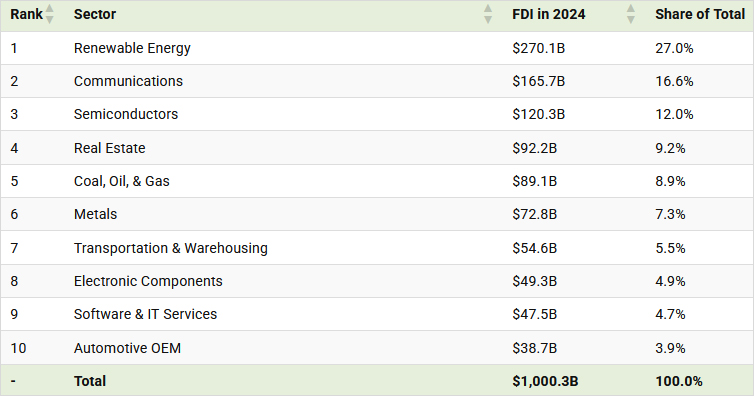Click sort arrows beside FDI in 2024
754x396 pixels.
631,14
